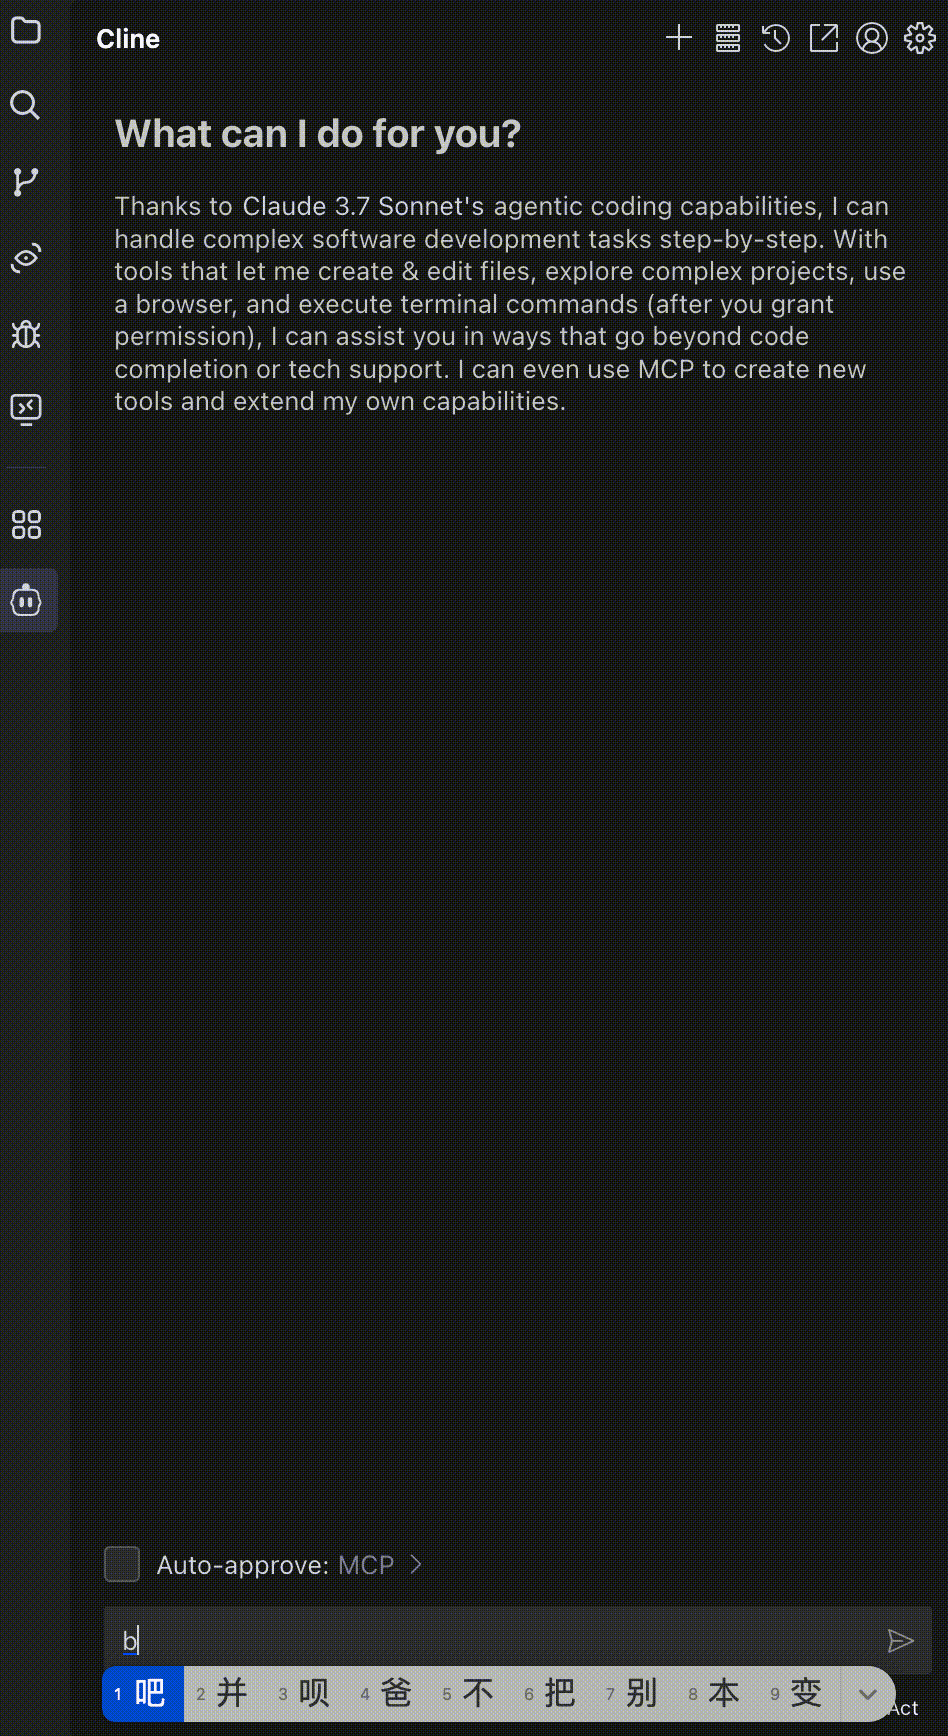The width and height of the screenshot is (948, 1736).
Task: Open MCP Servers panel icon
Action: coord(728,39)
